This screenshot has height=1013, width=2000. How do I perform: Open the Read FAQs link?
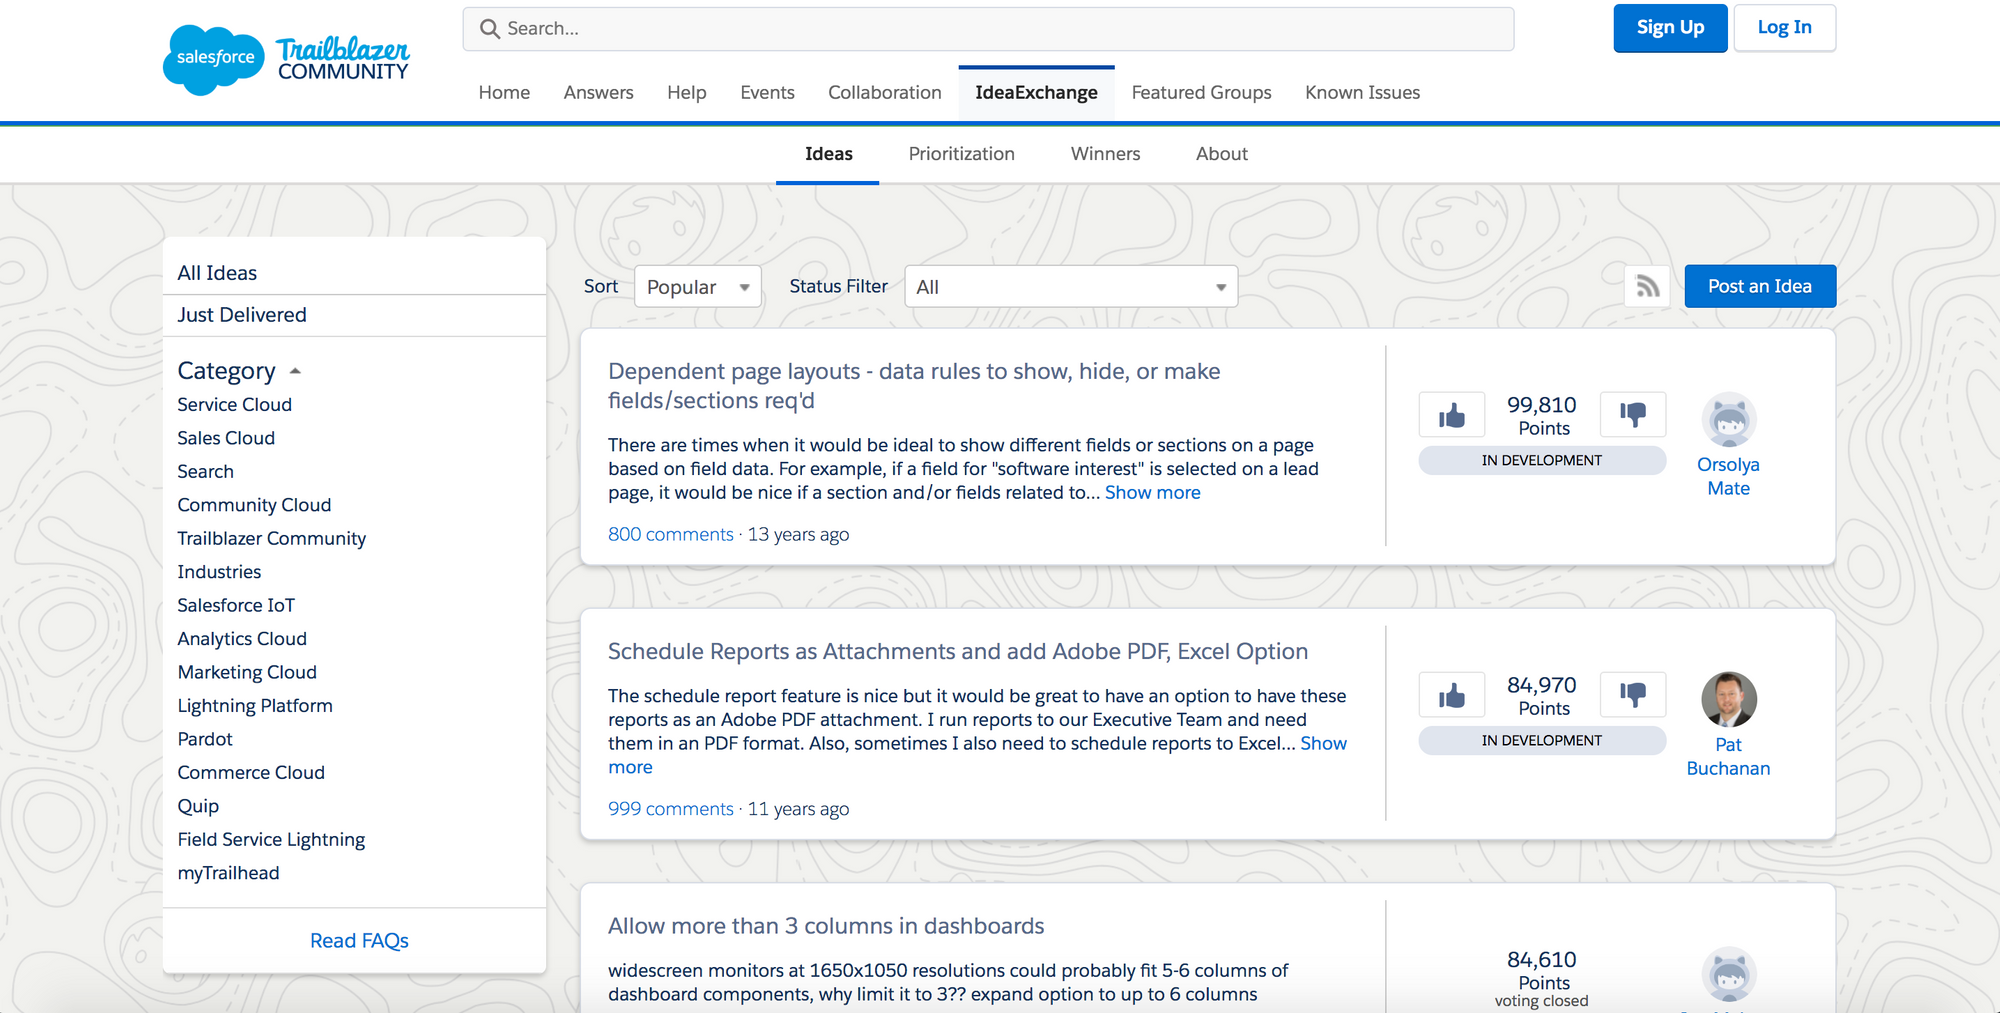[359, 941]
